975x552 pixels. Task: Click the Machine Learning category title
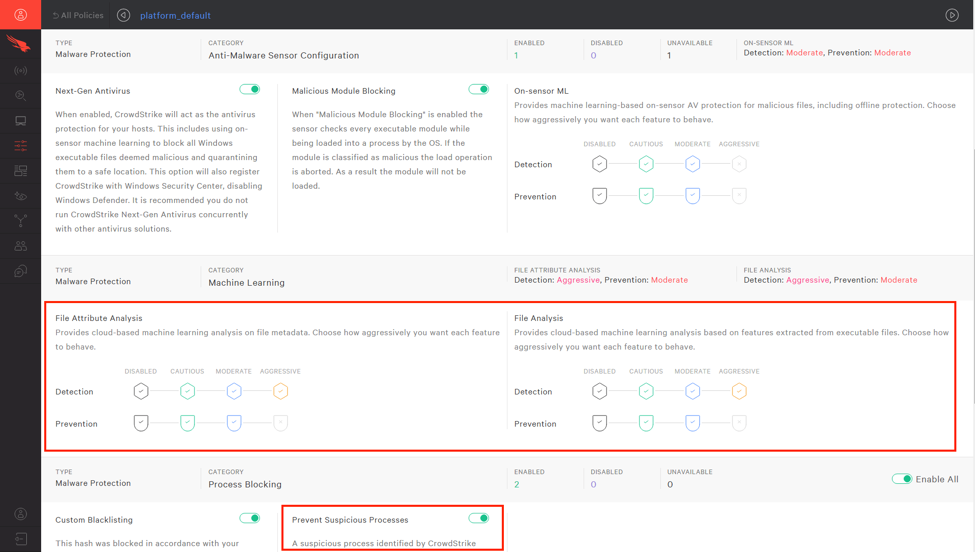coord(246,283)
